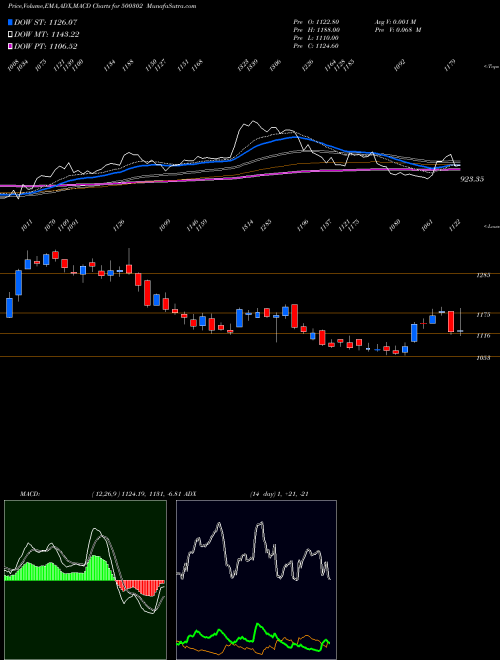
Task: Click the magenta DOW PT legend swatch
Action: coord(10,46)
